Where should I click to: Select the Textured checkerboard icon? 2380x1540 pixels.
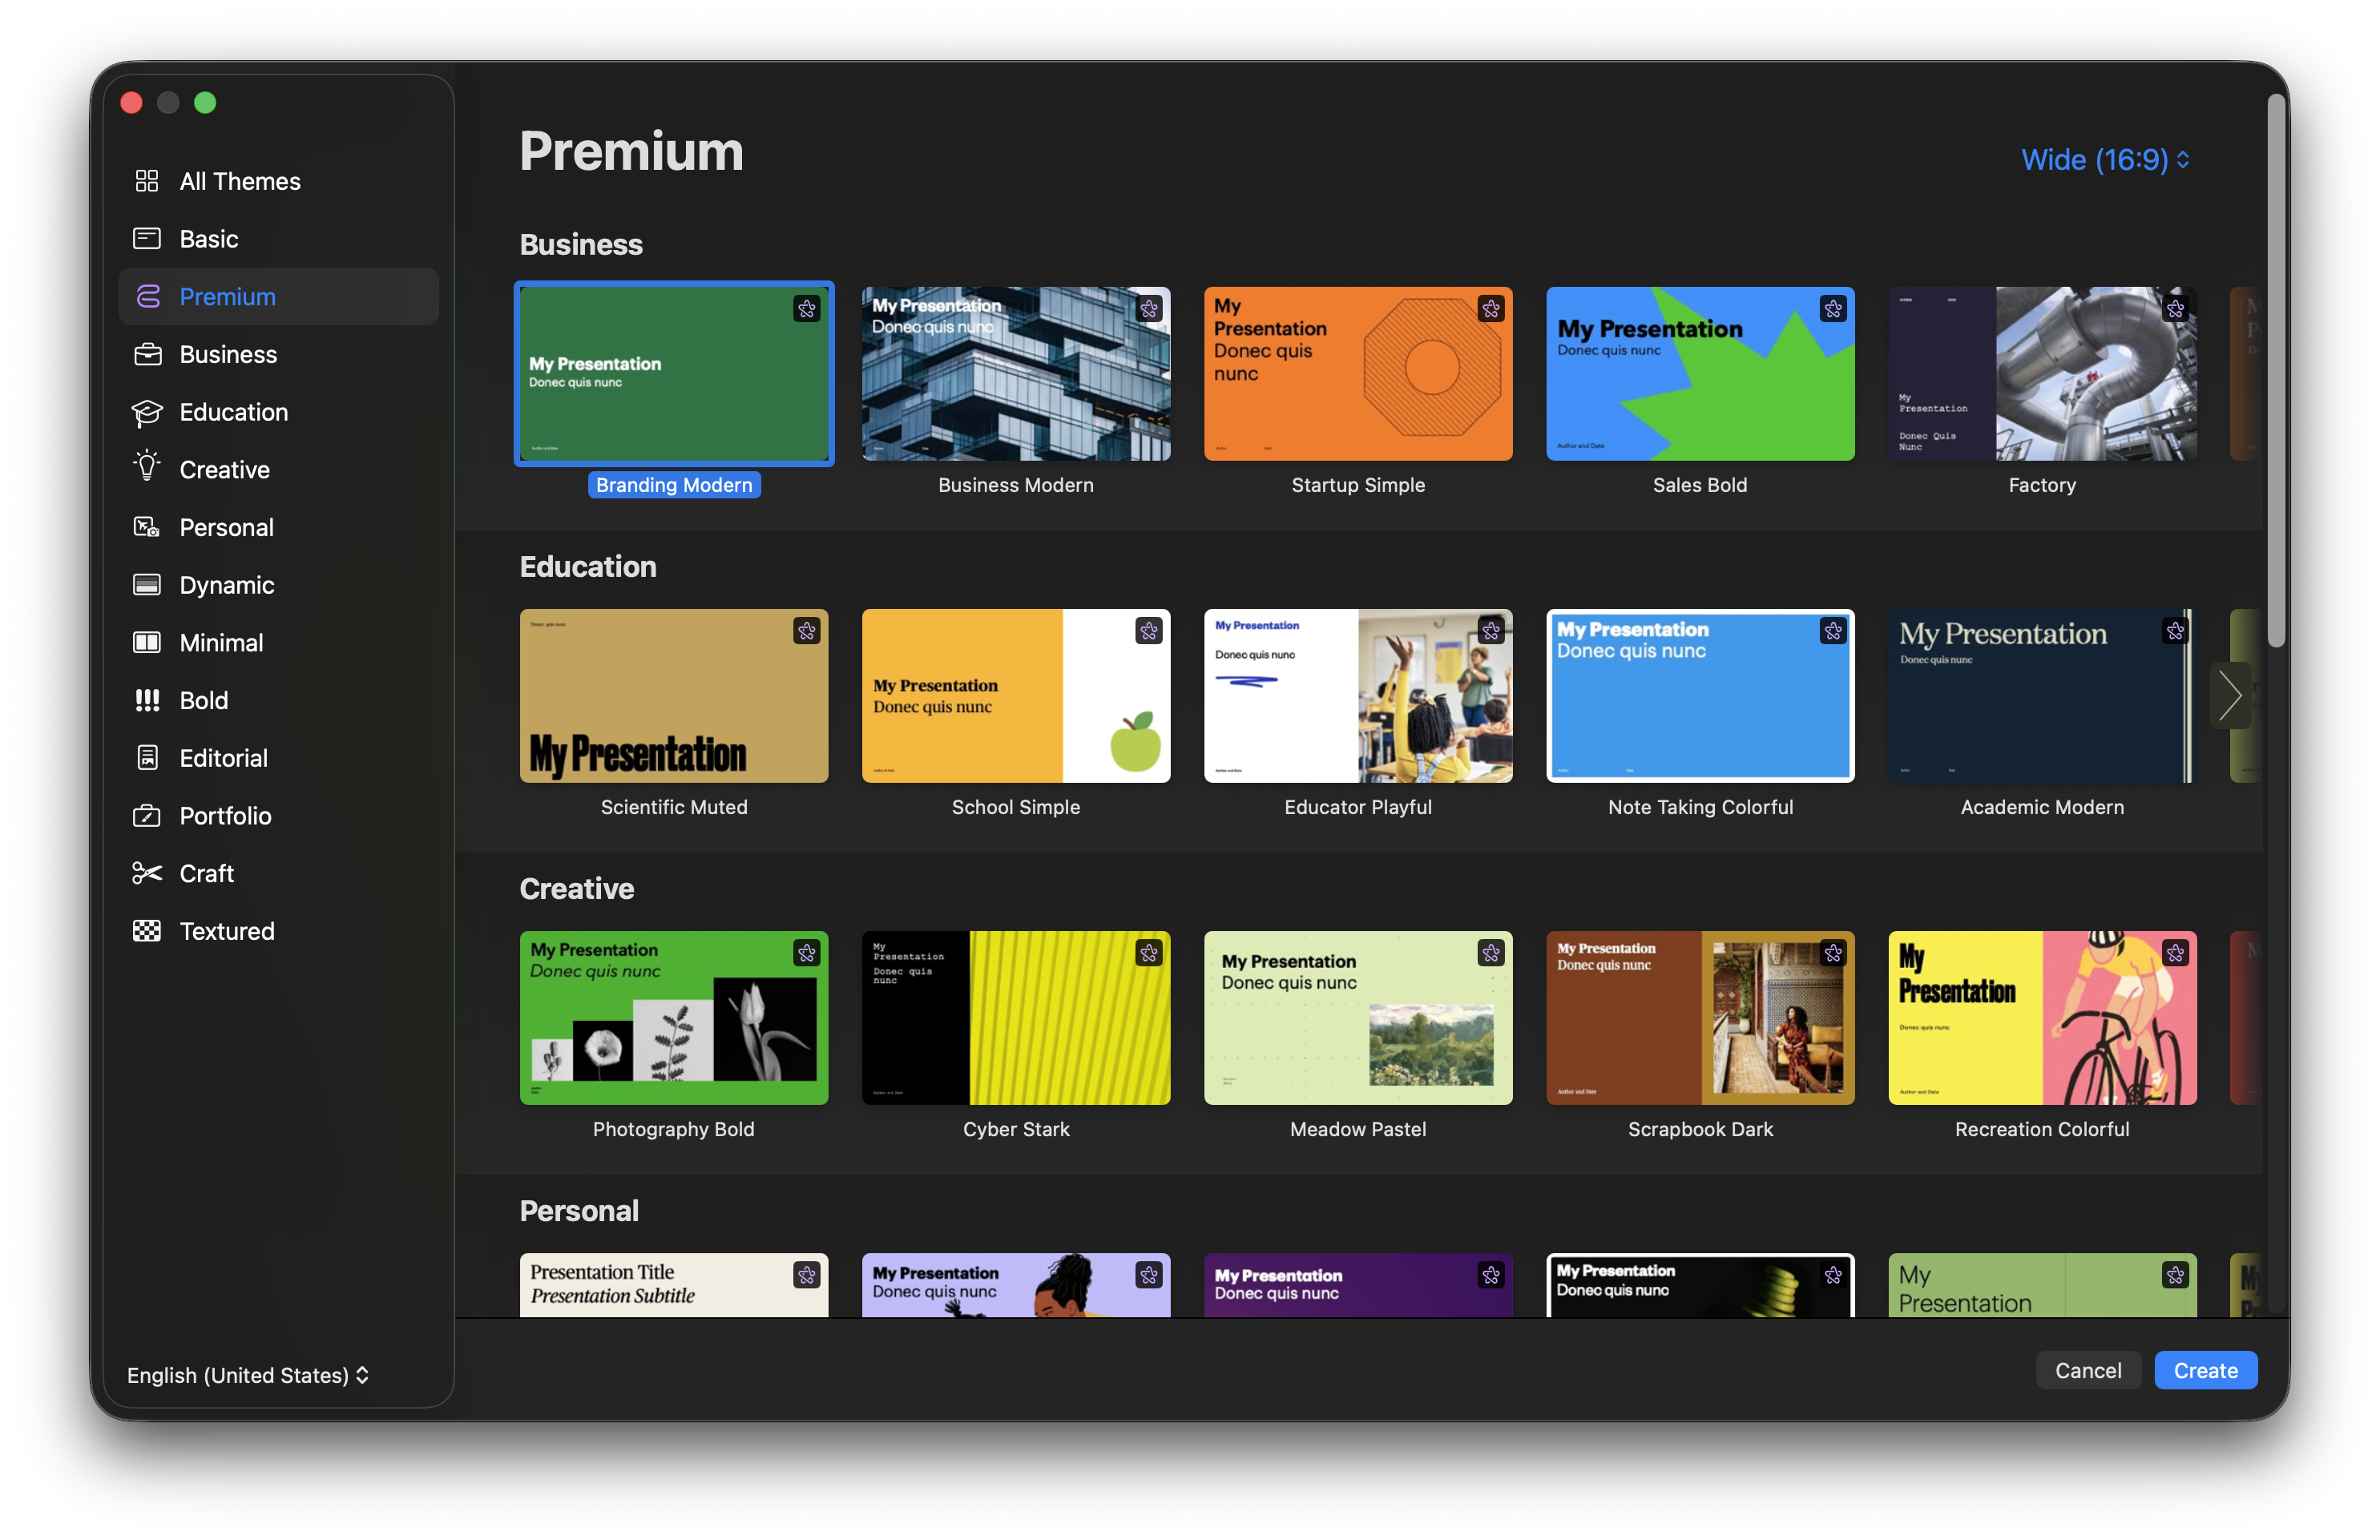click(x=147, y=931)
